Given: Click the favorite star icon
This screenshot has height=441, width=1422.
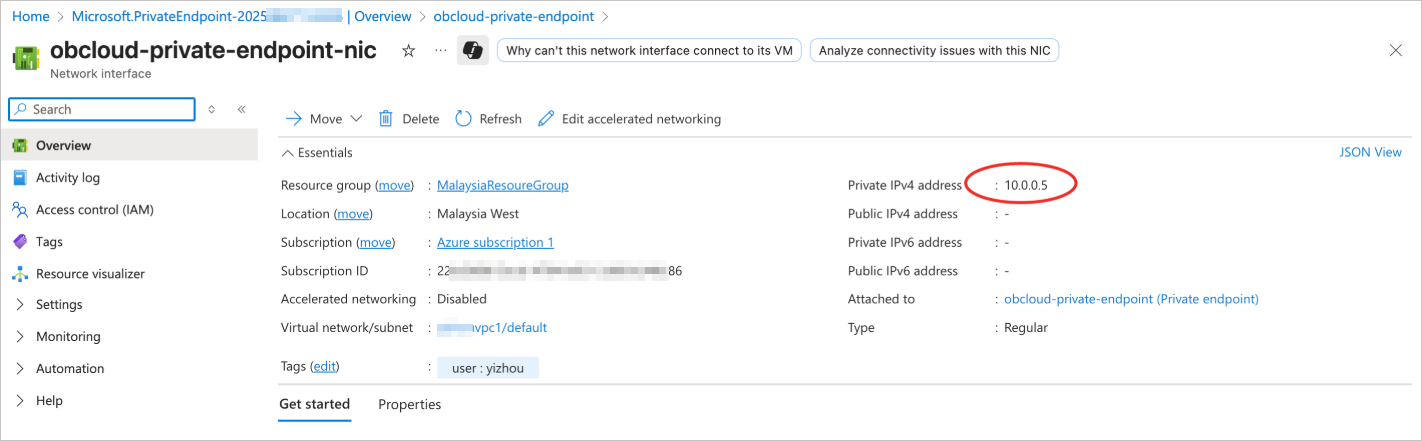Looking at the screenshot, I should pyautogui.click(x=408, y=51).
